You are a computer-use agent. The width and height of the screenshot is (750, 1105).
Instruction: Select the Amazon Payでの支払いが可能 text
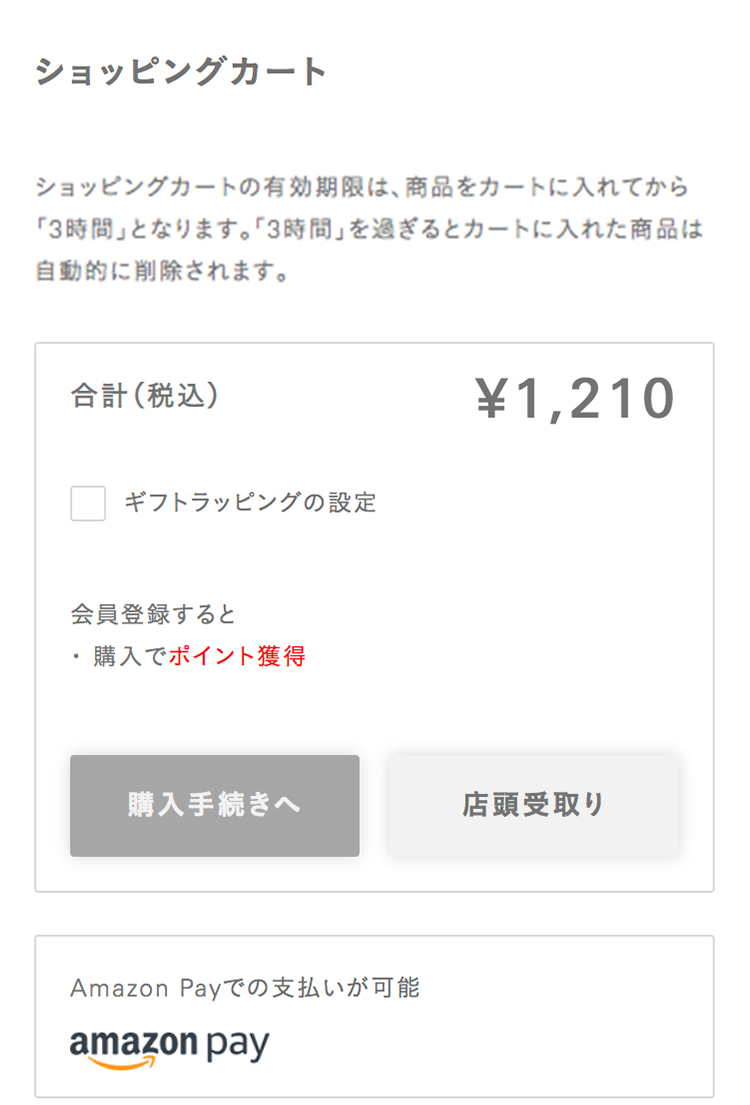click(245, 988)
